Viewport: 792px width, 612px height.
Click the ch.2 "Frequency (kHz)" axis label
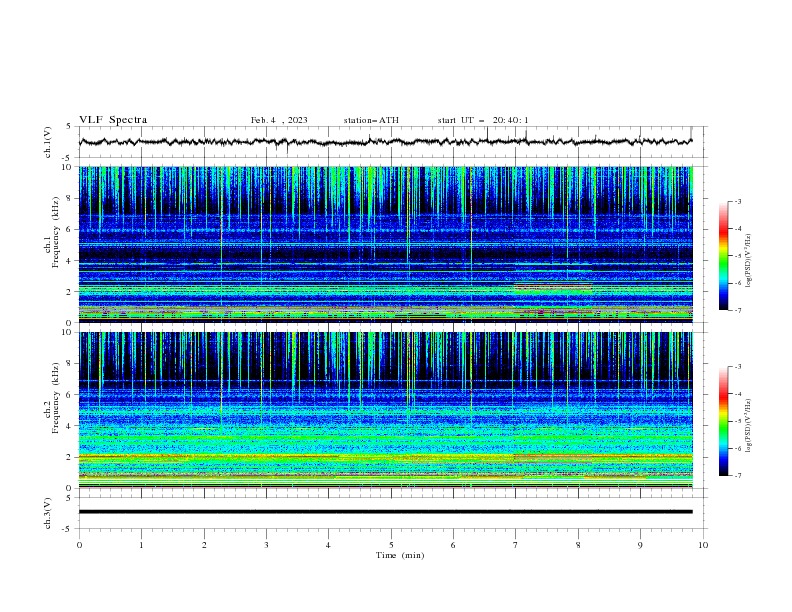point(55,397)
